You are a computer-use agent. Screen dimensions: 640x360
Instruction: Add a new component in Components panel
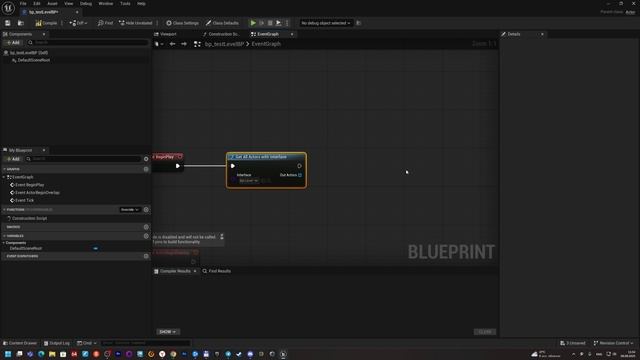[13, 42]
